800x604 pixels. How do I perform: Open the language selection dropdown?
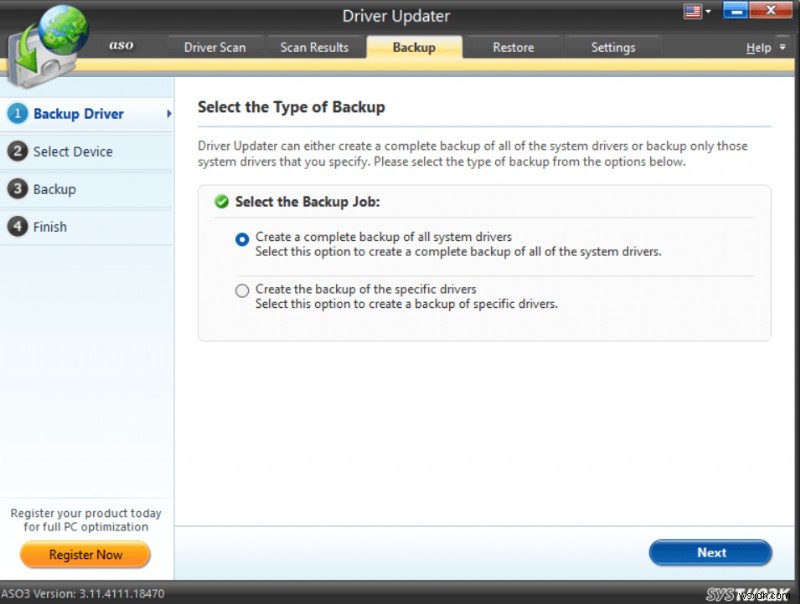(706, 11)
